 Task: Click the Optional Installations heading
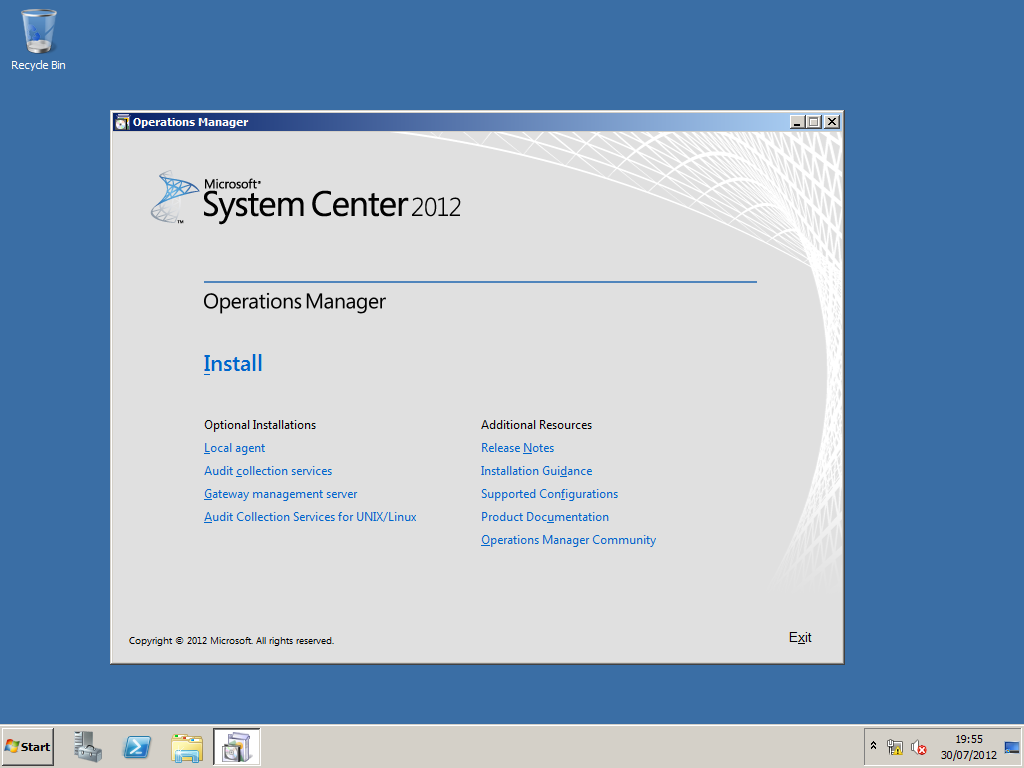(x=260, y=425)
